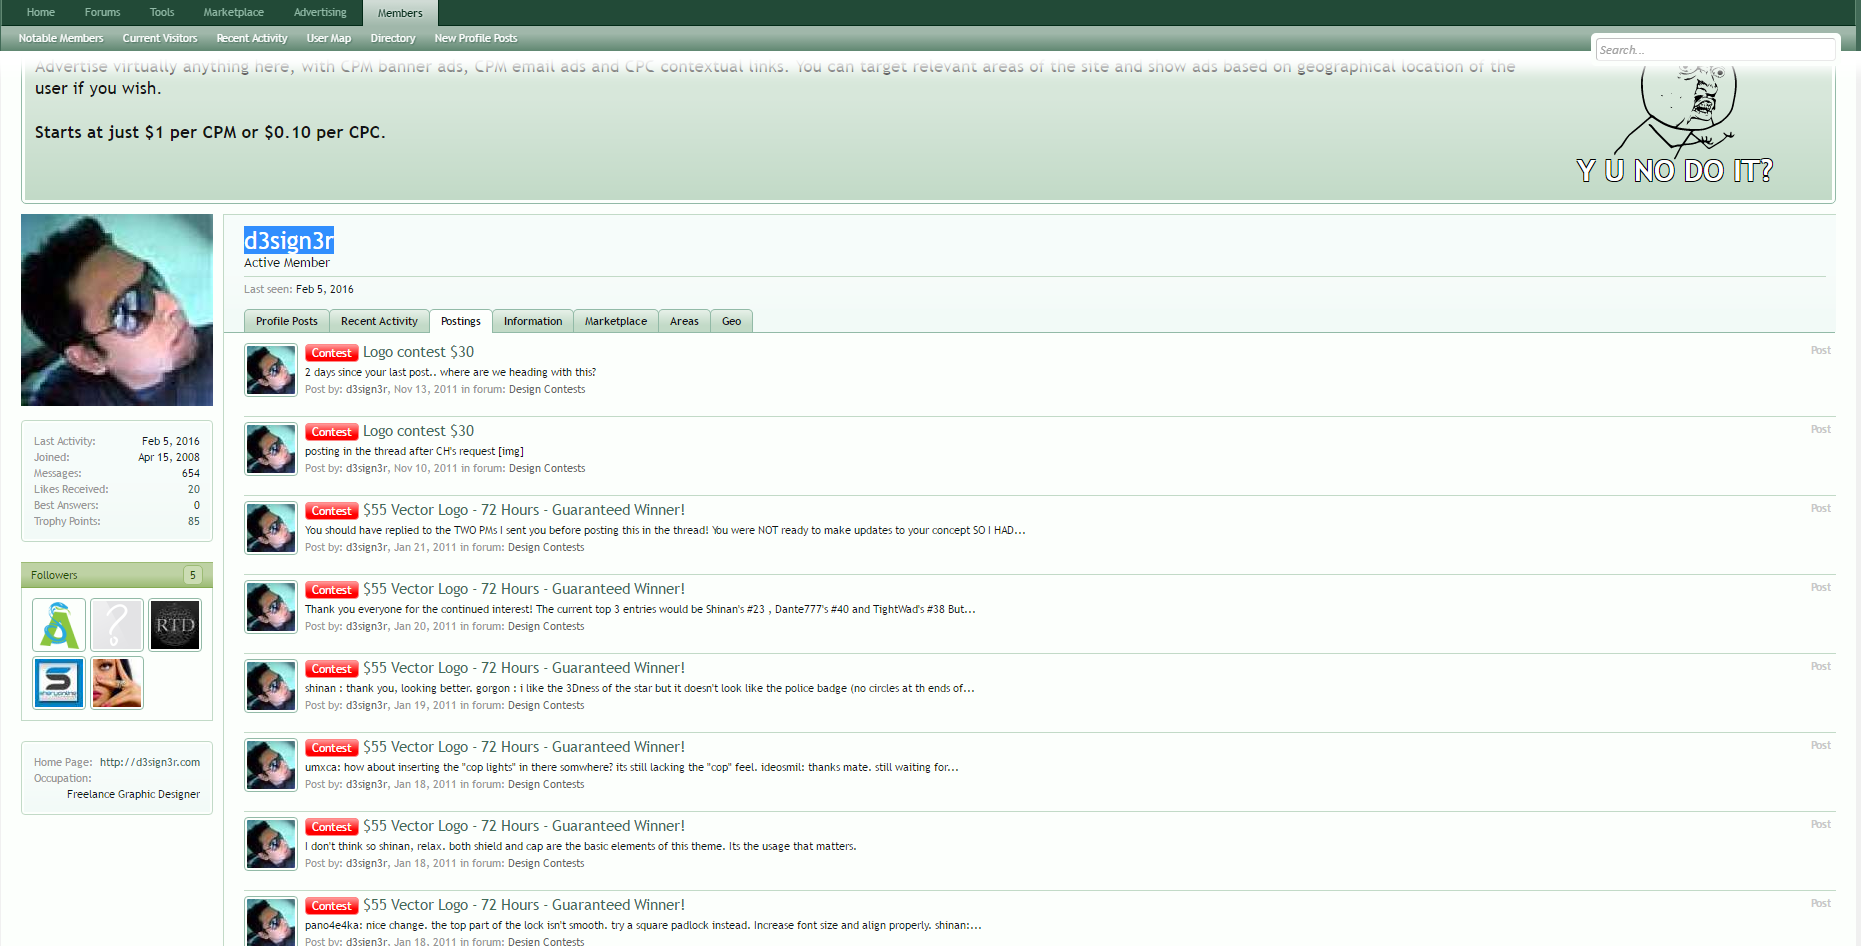Click Post link on Nov 10 row
This screenshot has width=1861, height=946.
point(1820,429)
